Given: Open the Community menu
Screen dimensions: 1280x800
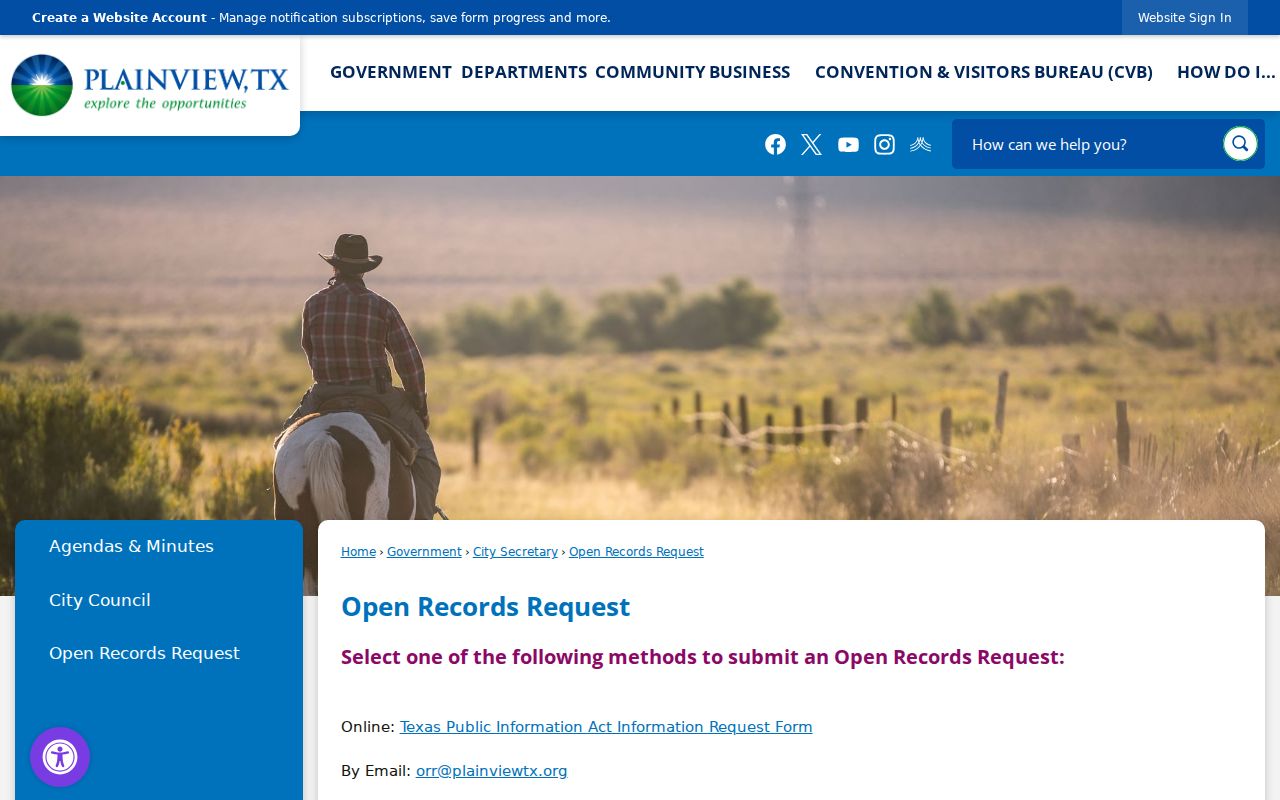Looking at the screenshot, I should (x=650, y=72).
